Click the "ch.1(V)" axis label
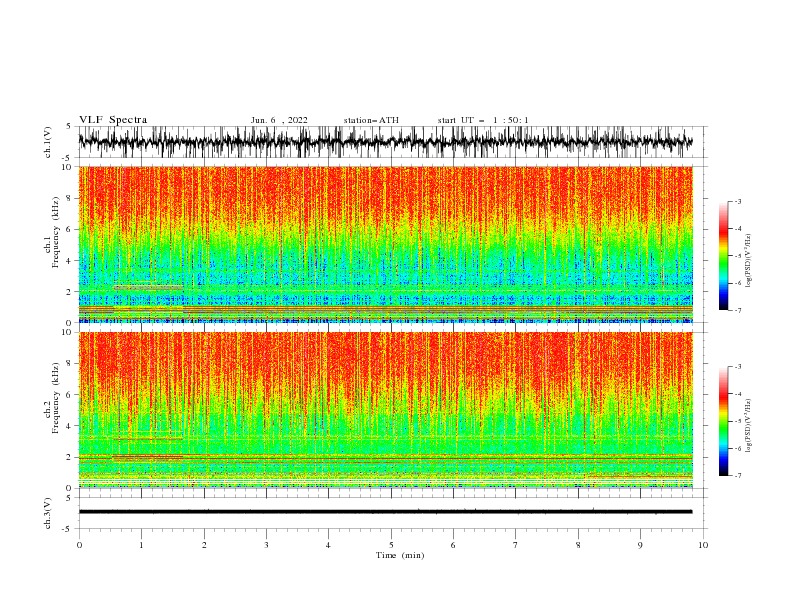This screenshot has width=792, height=612. (x=48, y=142)
